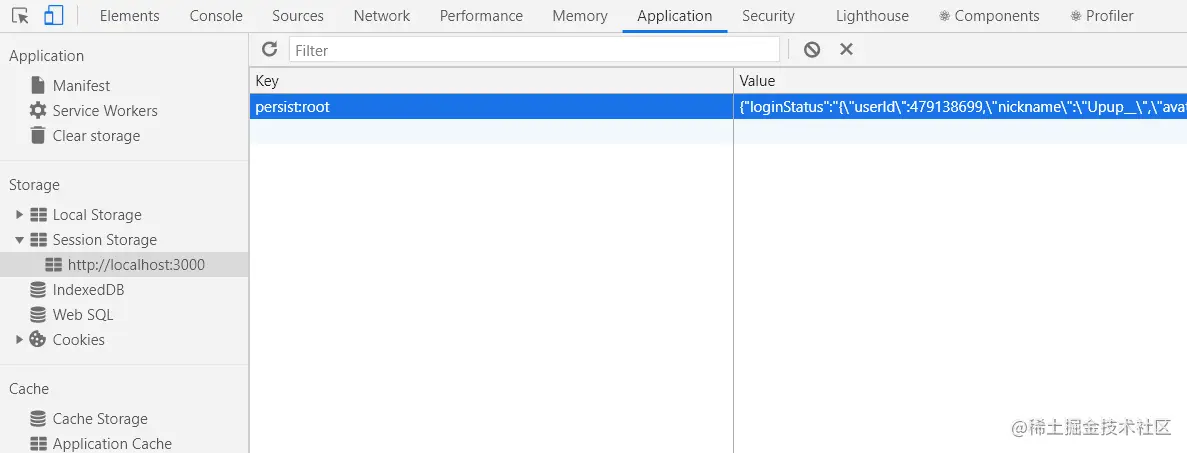Open Cache Storage in the sidebar

100,419
